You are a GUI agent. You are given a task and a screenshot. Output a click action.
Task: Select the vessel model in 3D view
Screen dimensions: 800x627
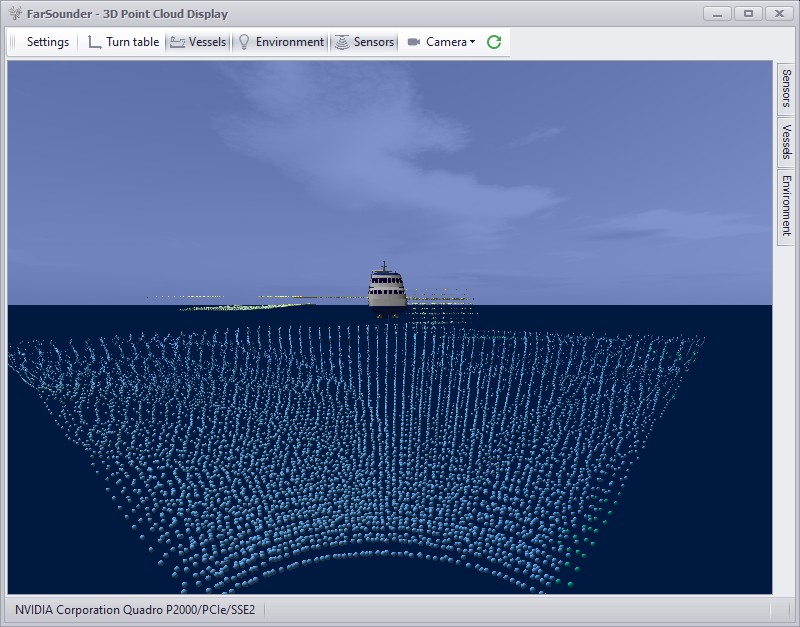[385, 288]
